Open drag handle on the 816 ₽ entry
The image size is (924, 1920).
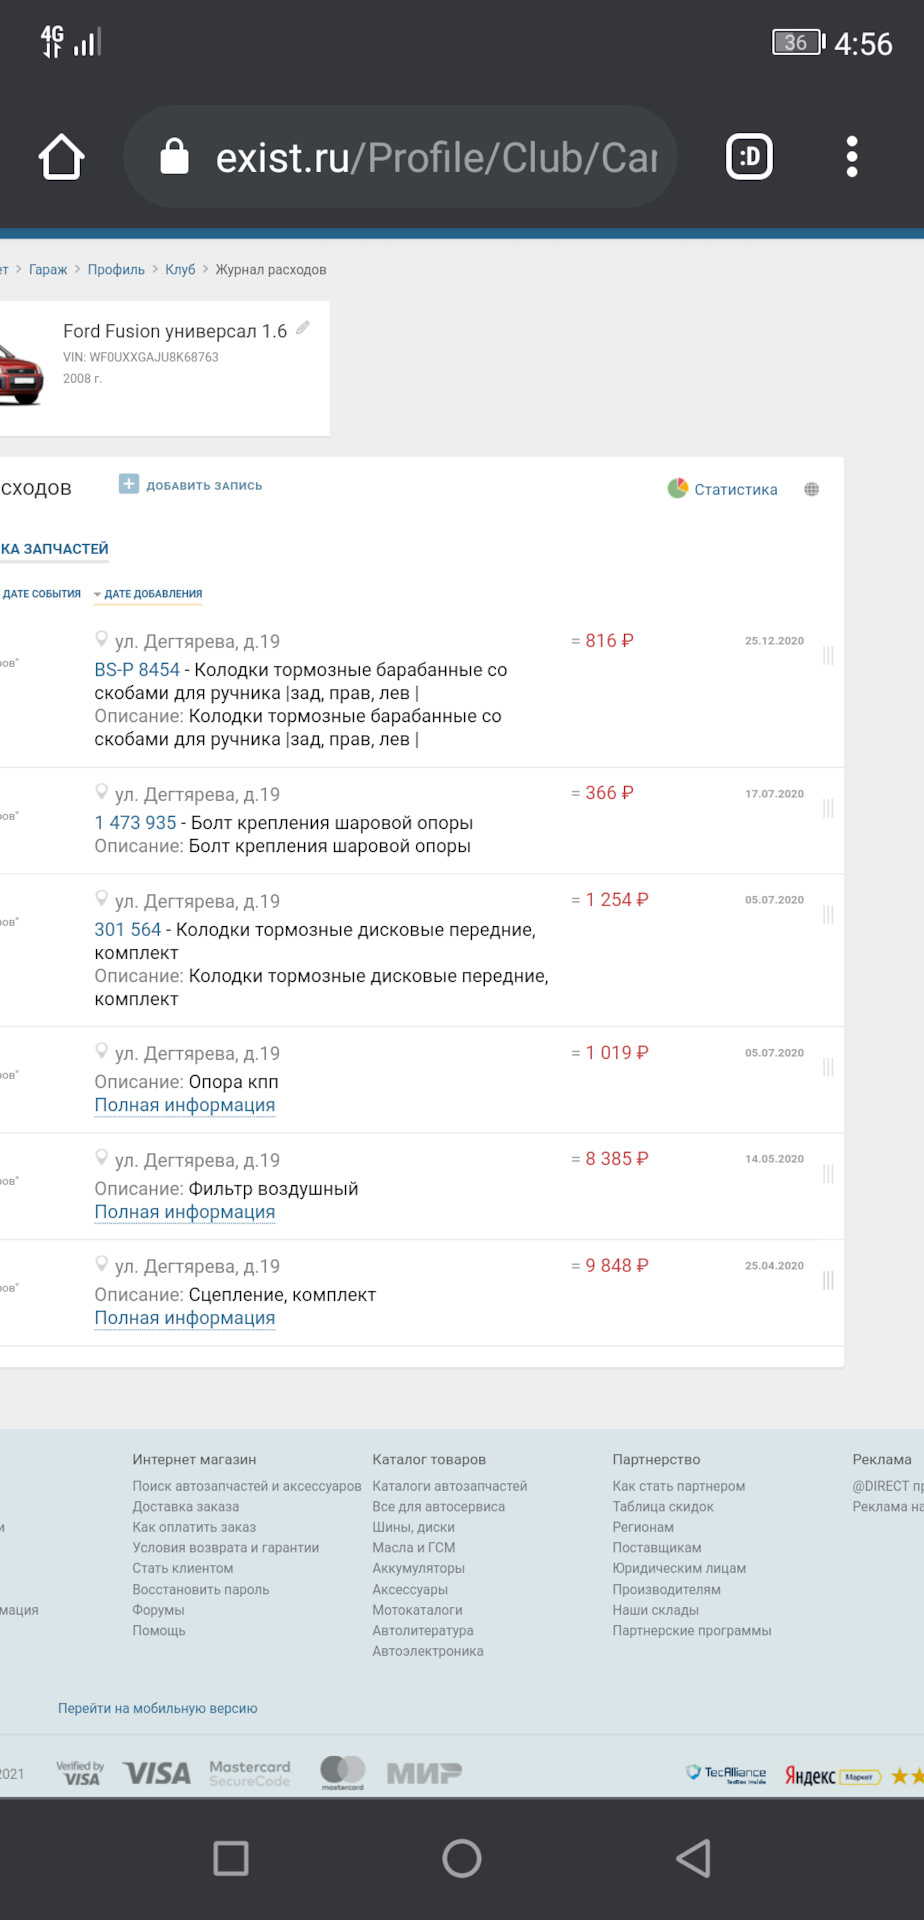pos(827,655)
